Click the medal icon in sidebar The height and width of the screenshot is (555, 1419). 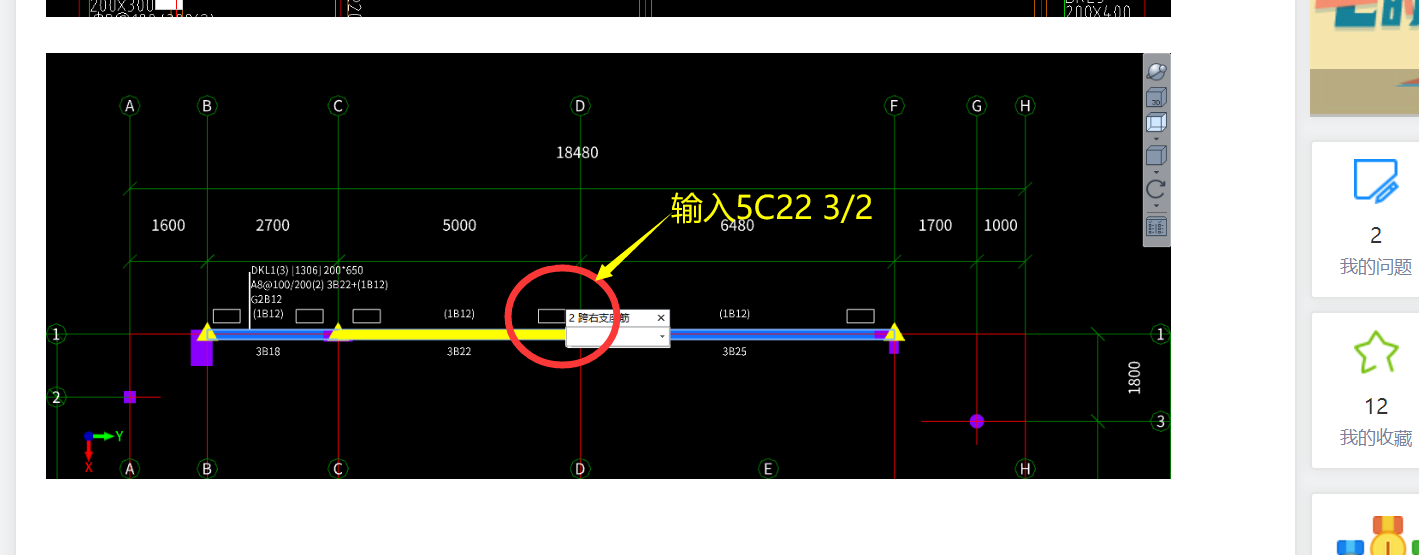(1387, 536)
